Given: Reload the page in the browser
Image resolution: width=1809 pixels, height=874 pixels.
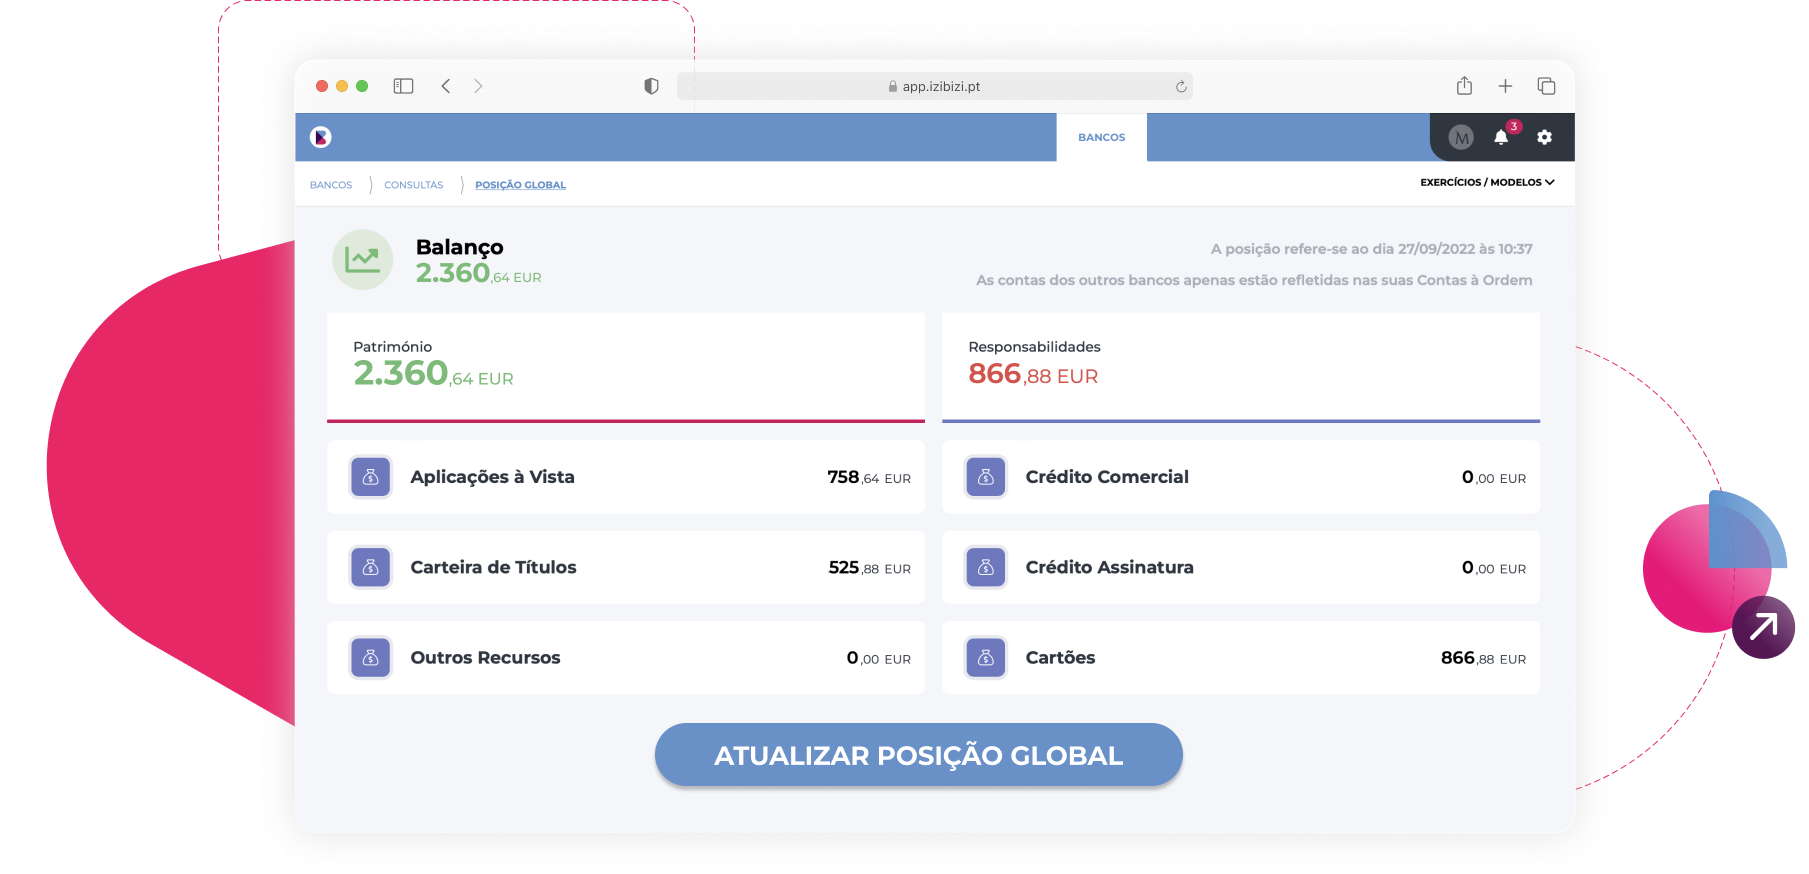Looking at the screenshot, I should click(1181, 87).
